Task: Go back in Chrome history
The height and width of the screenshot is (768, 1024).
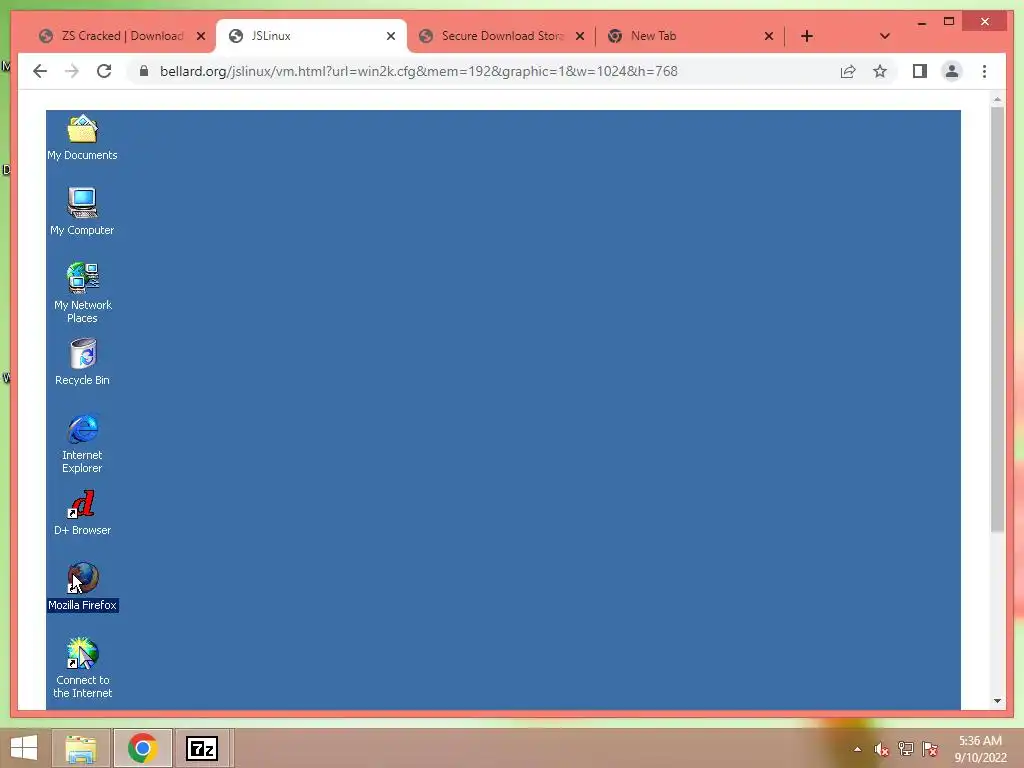Action: coord(40,71)
